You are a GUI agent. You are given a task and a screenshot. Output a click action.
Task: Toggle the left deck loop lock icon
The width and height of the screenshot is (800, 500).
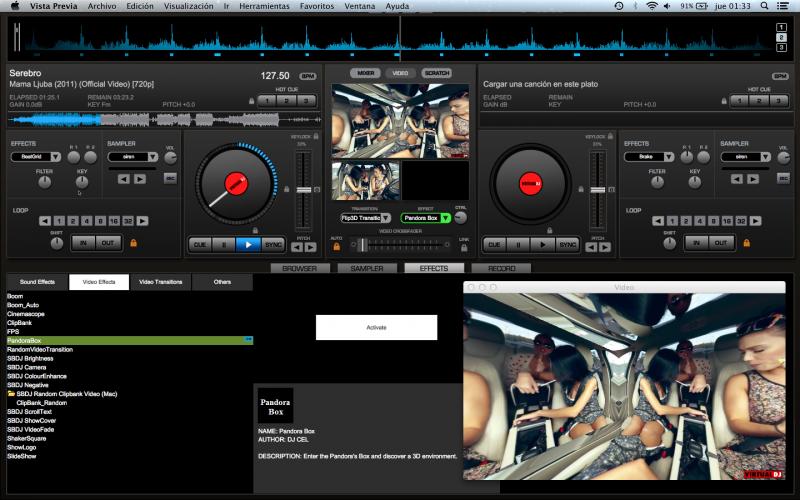point(134,243)
